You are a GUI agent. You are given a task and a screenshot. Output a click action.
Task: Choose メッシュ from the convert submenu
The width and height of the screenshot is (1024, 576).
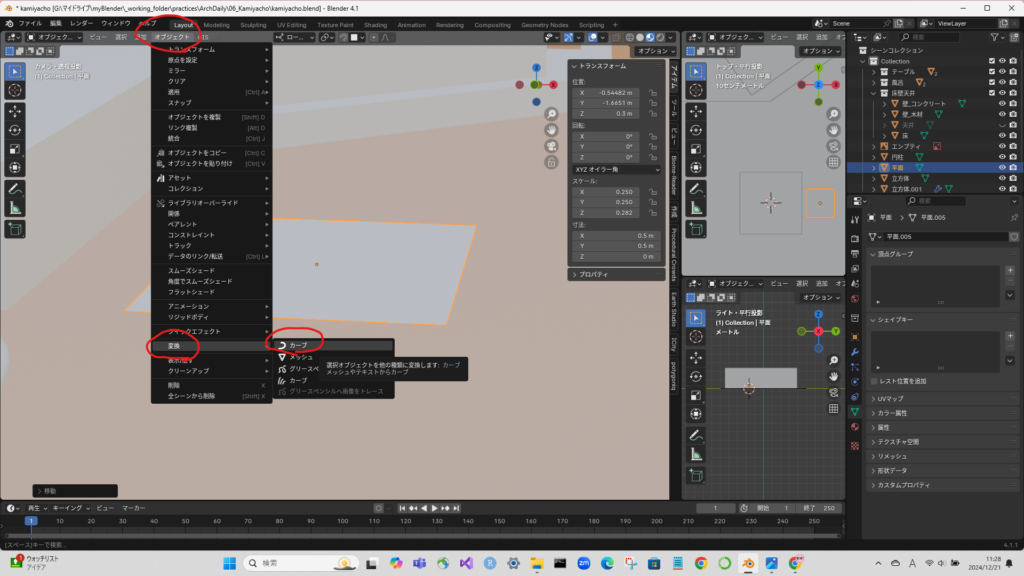pyautogui.click(x=301, y=357)
